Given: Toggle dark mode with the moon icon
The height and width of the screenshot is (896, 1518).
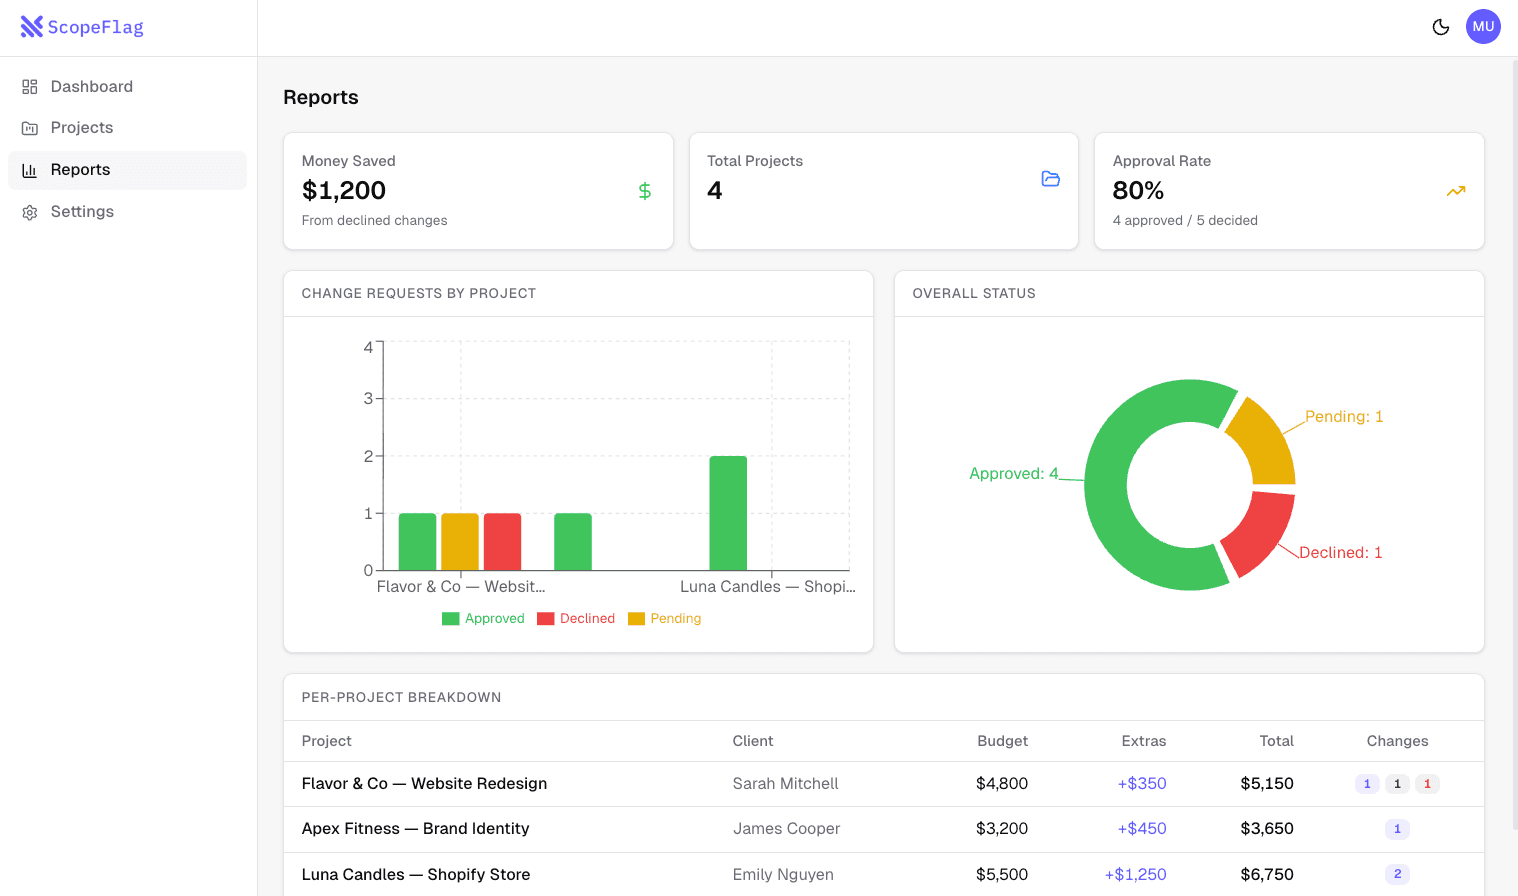Looking at the screenshot, I should (1440, 27).
